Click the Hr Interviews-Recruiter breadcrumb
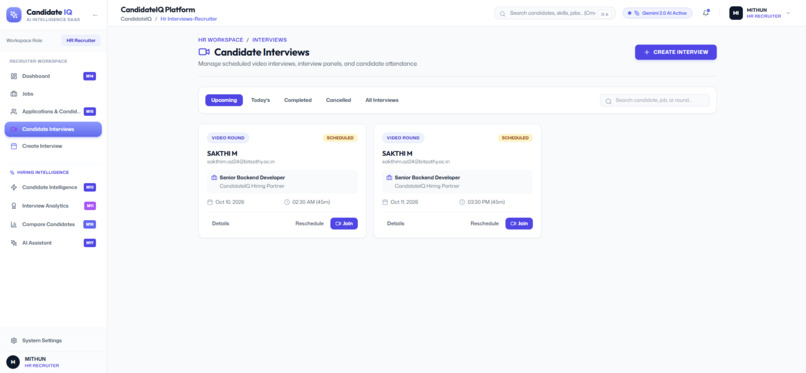The width and height of the screenshot is (806, 373). click(x=189, y=19)
